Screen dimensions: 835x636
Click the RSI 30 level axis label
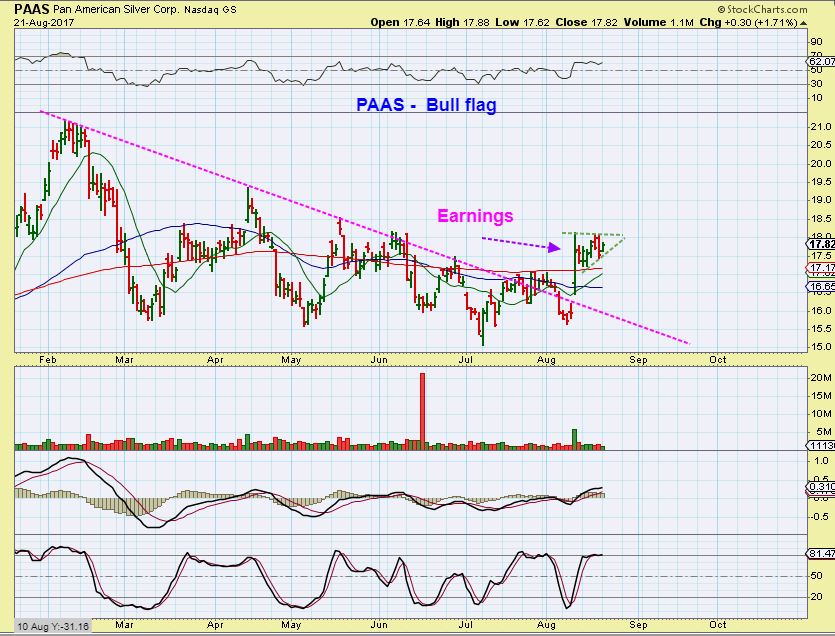(816, 84)
